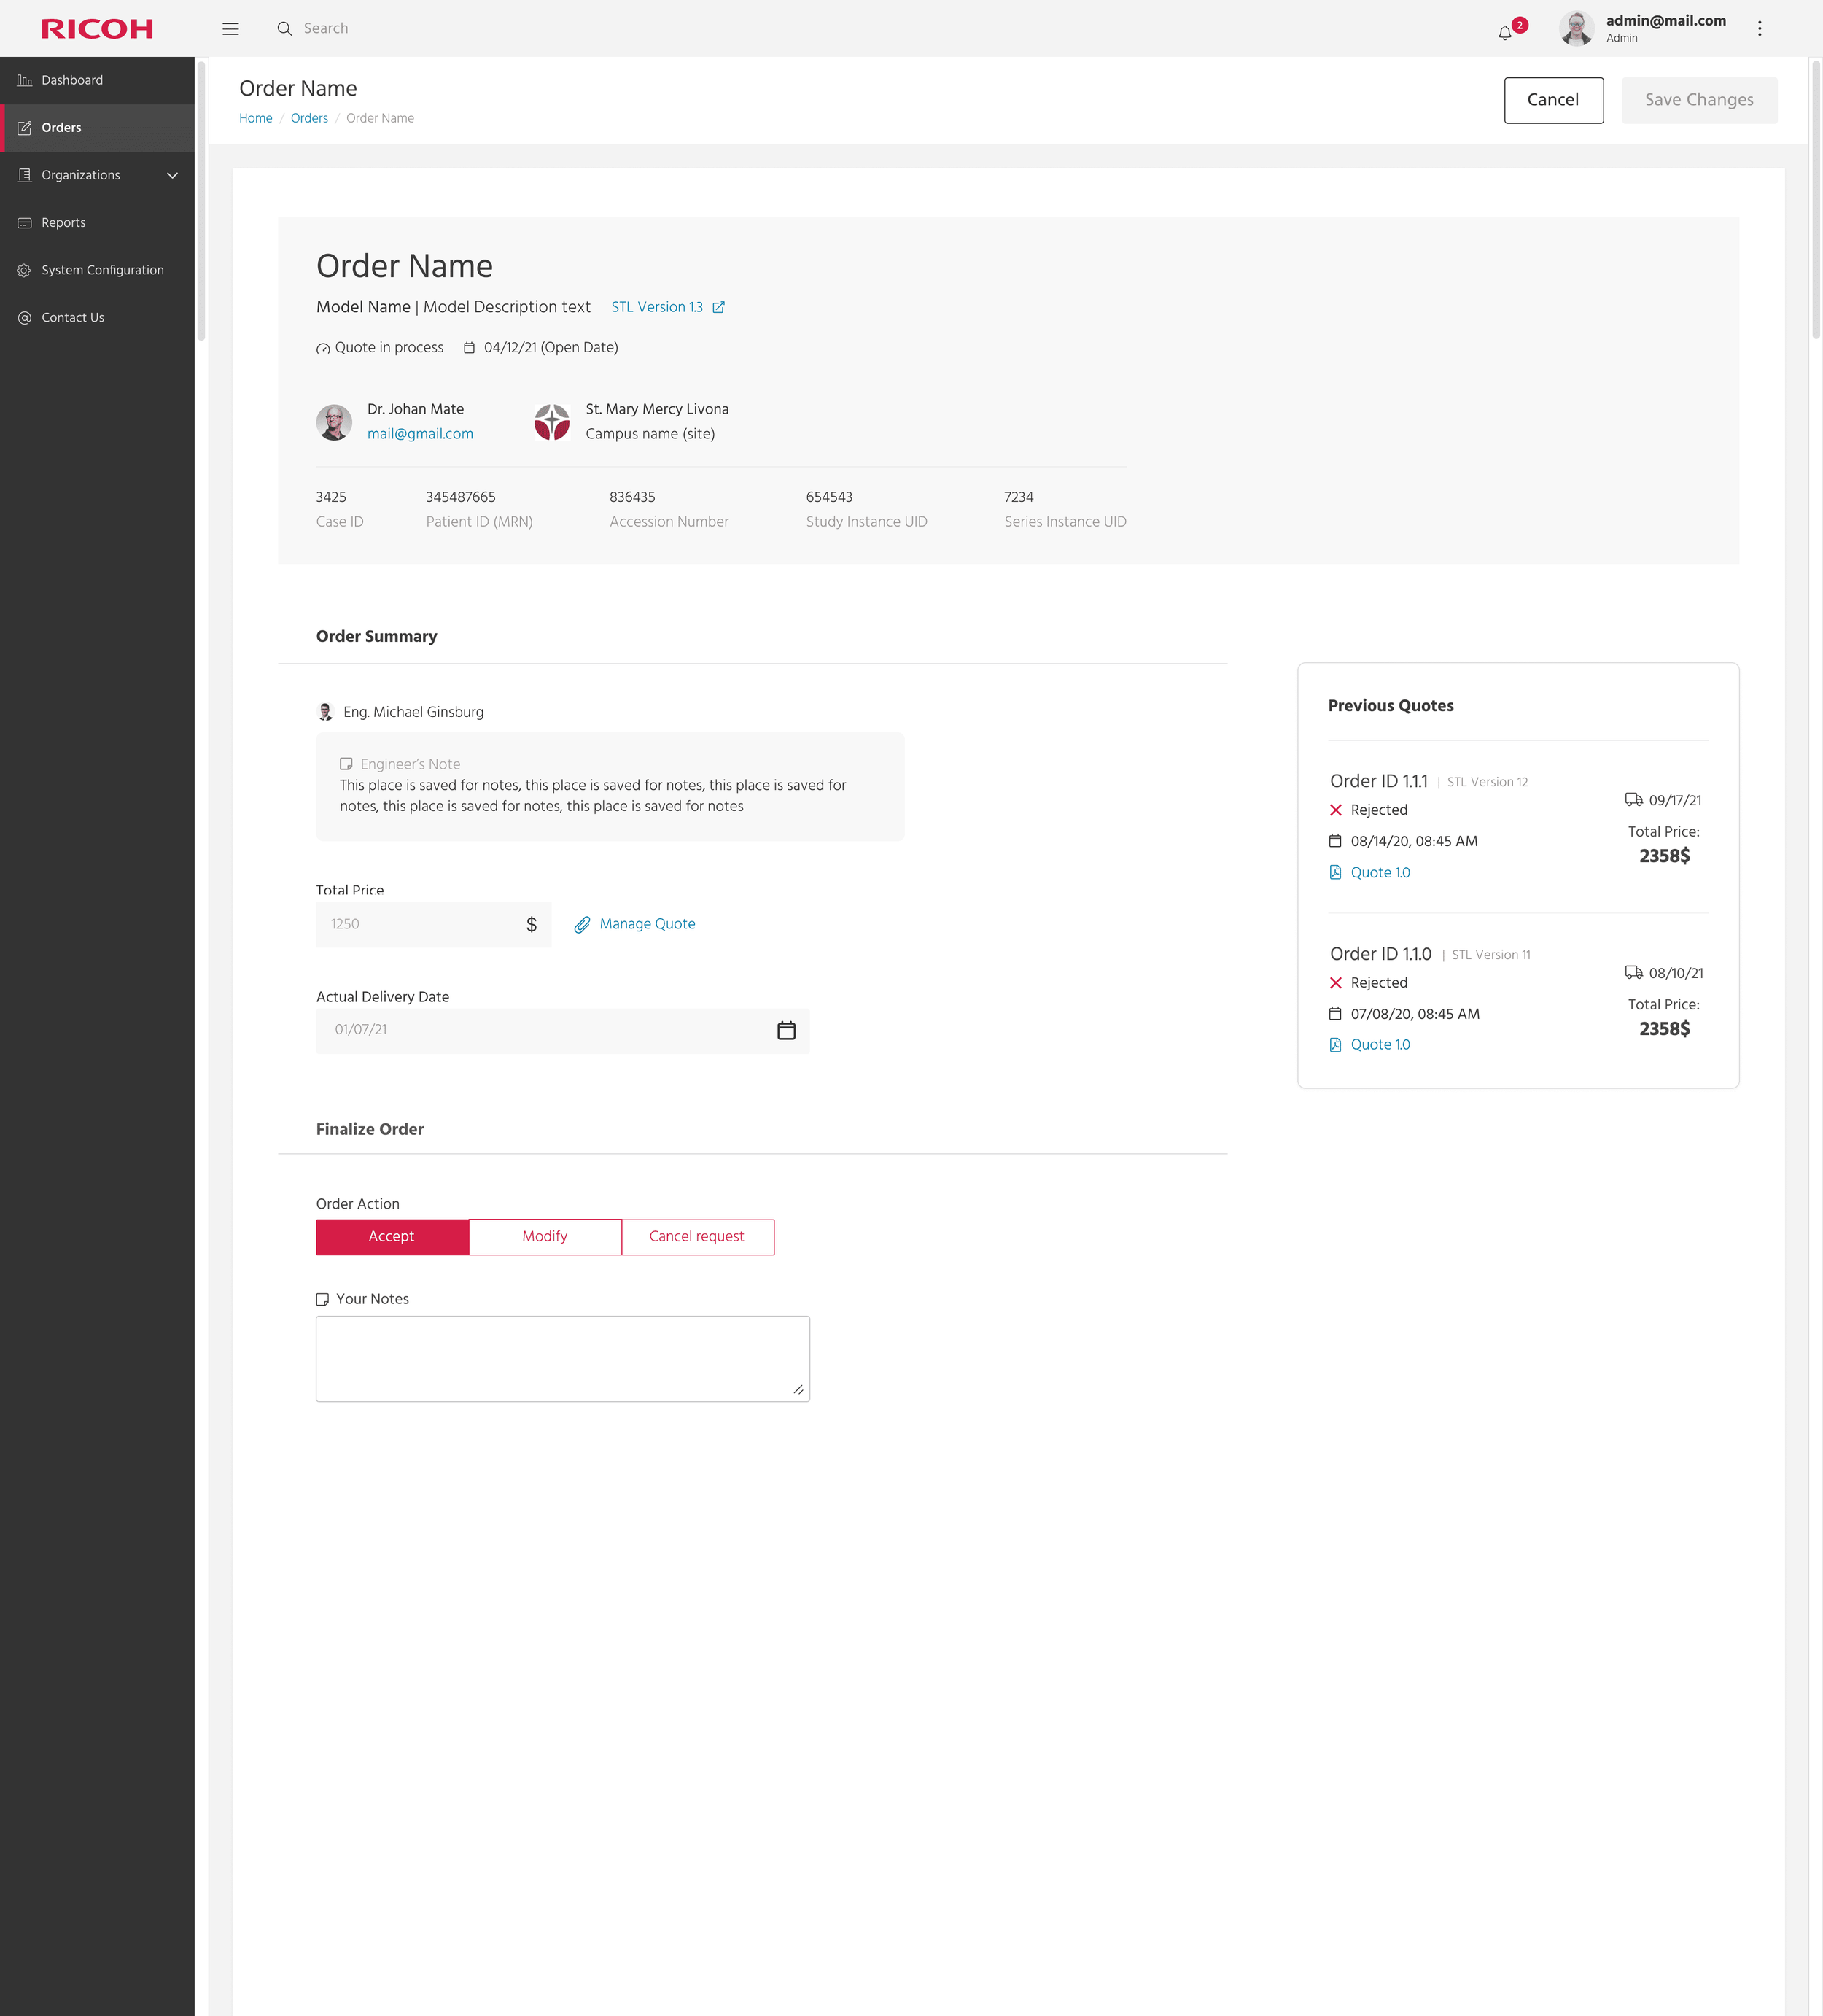Open Reports in the sidebar

click(x=64, y=223)
